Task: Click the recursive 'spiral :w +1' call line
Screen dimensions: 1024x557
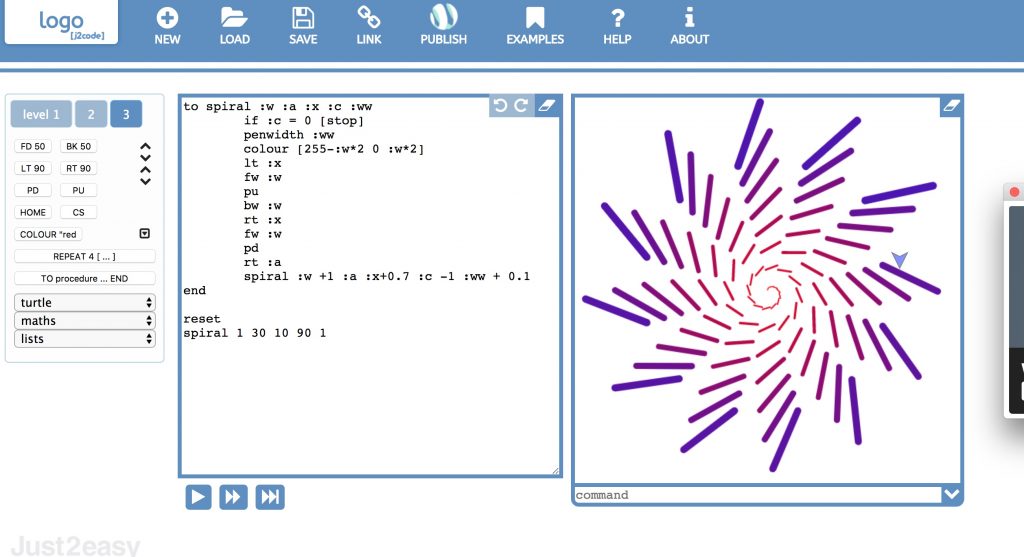Action: [x=387, y=276]
